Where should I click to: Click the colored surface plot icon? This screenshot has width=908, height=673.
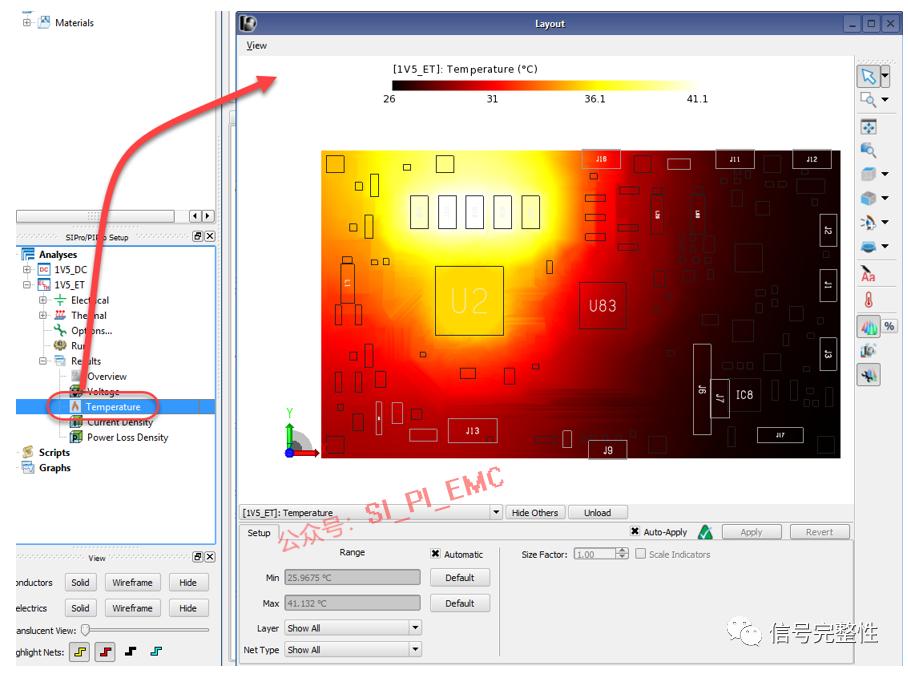tap(869, 327)
